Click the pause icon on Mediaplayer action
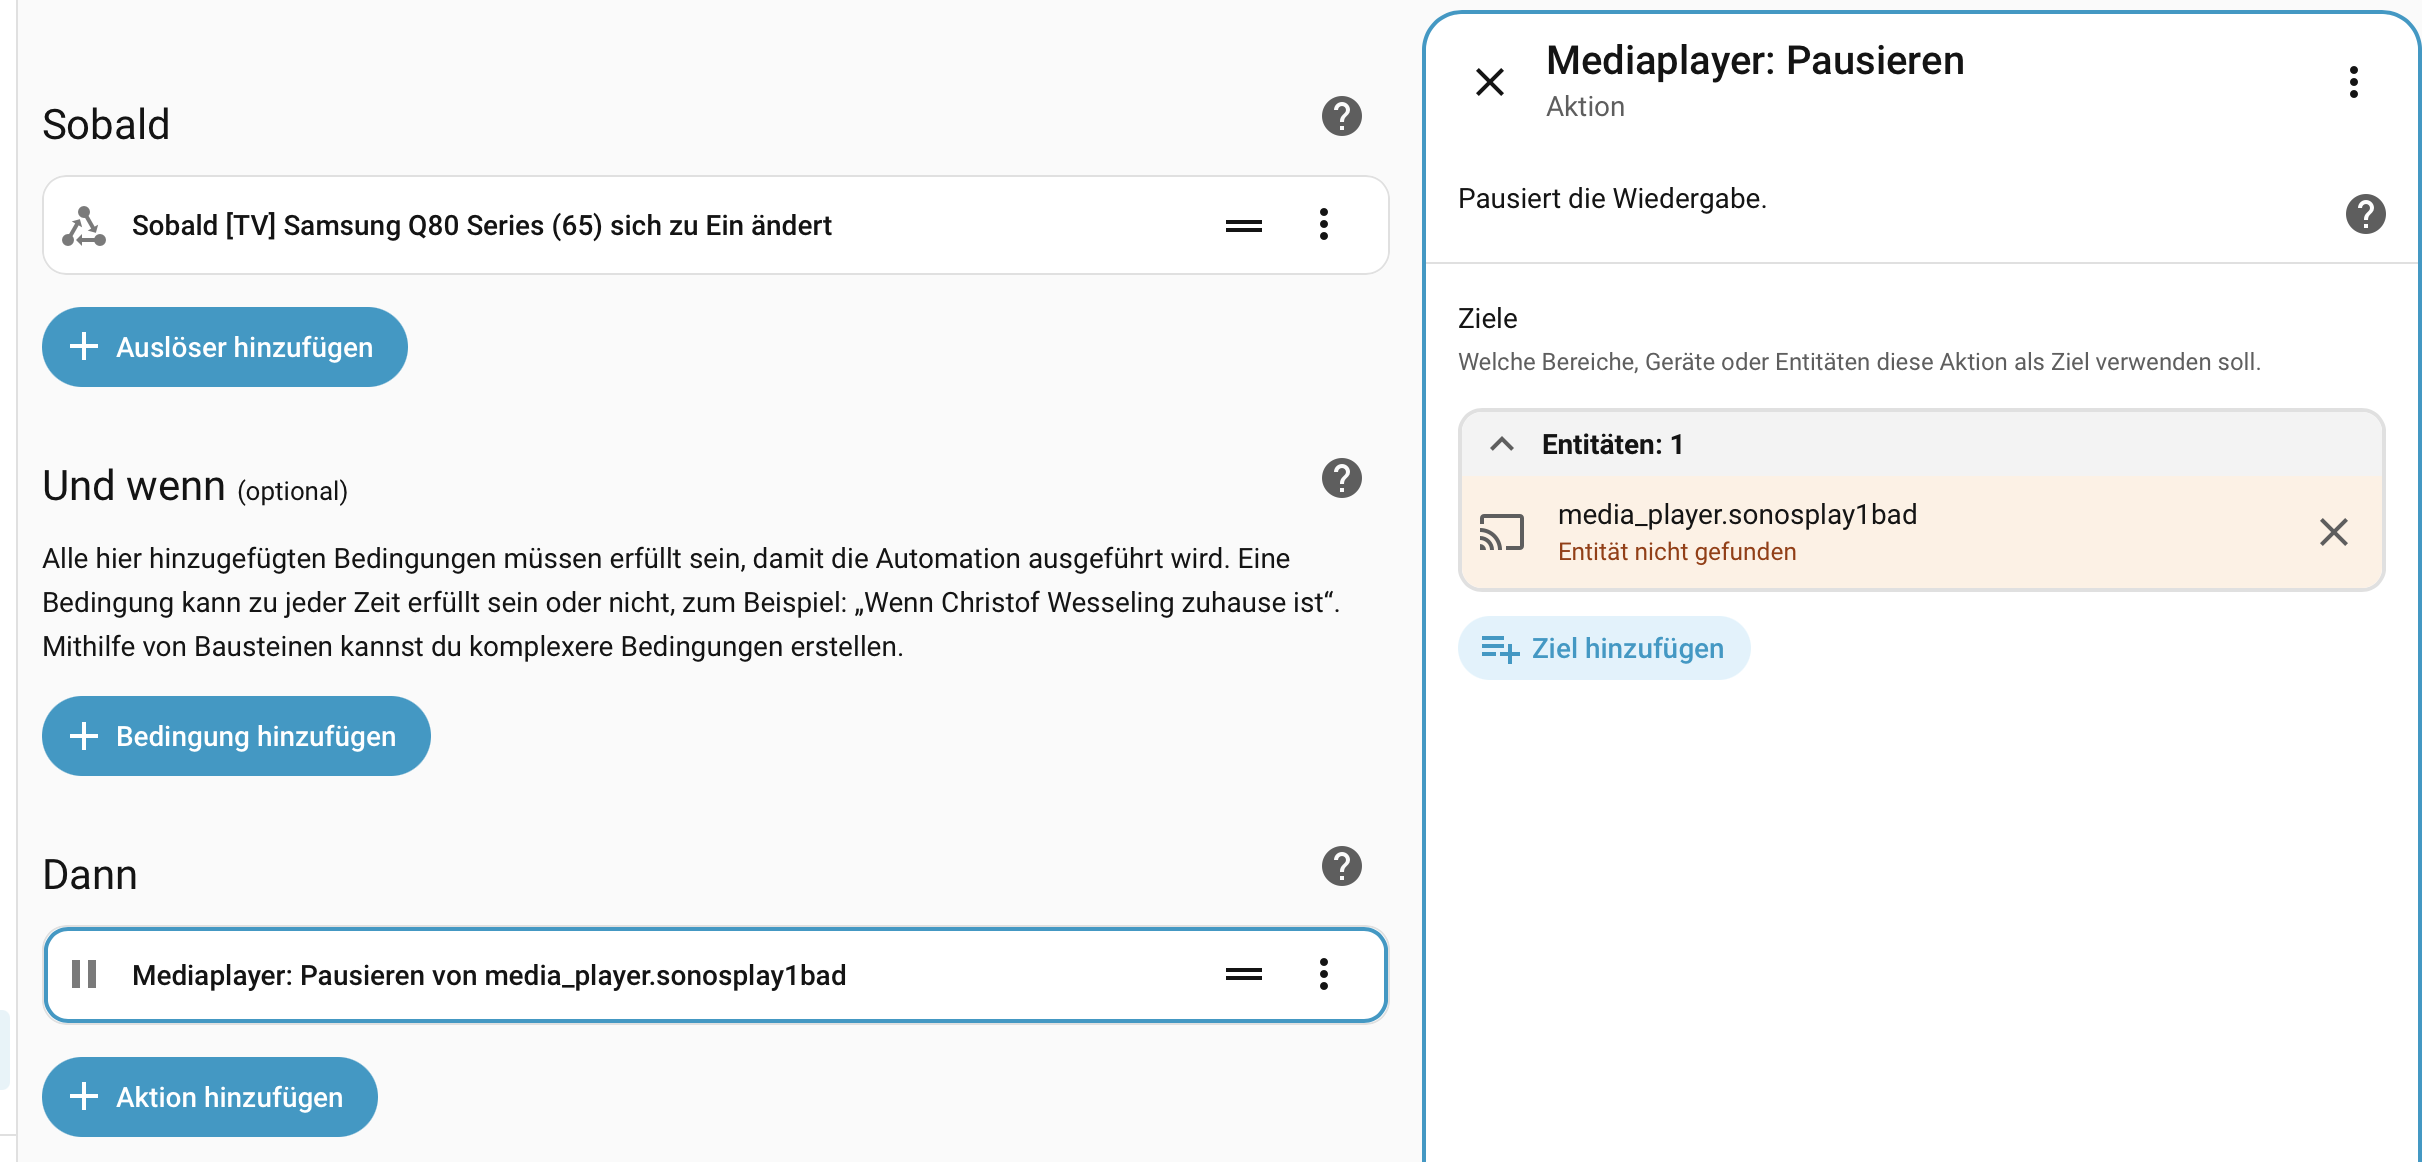The width and height of the screenshot is (2422, 1162). coord(84,975)
